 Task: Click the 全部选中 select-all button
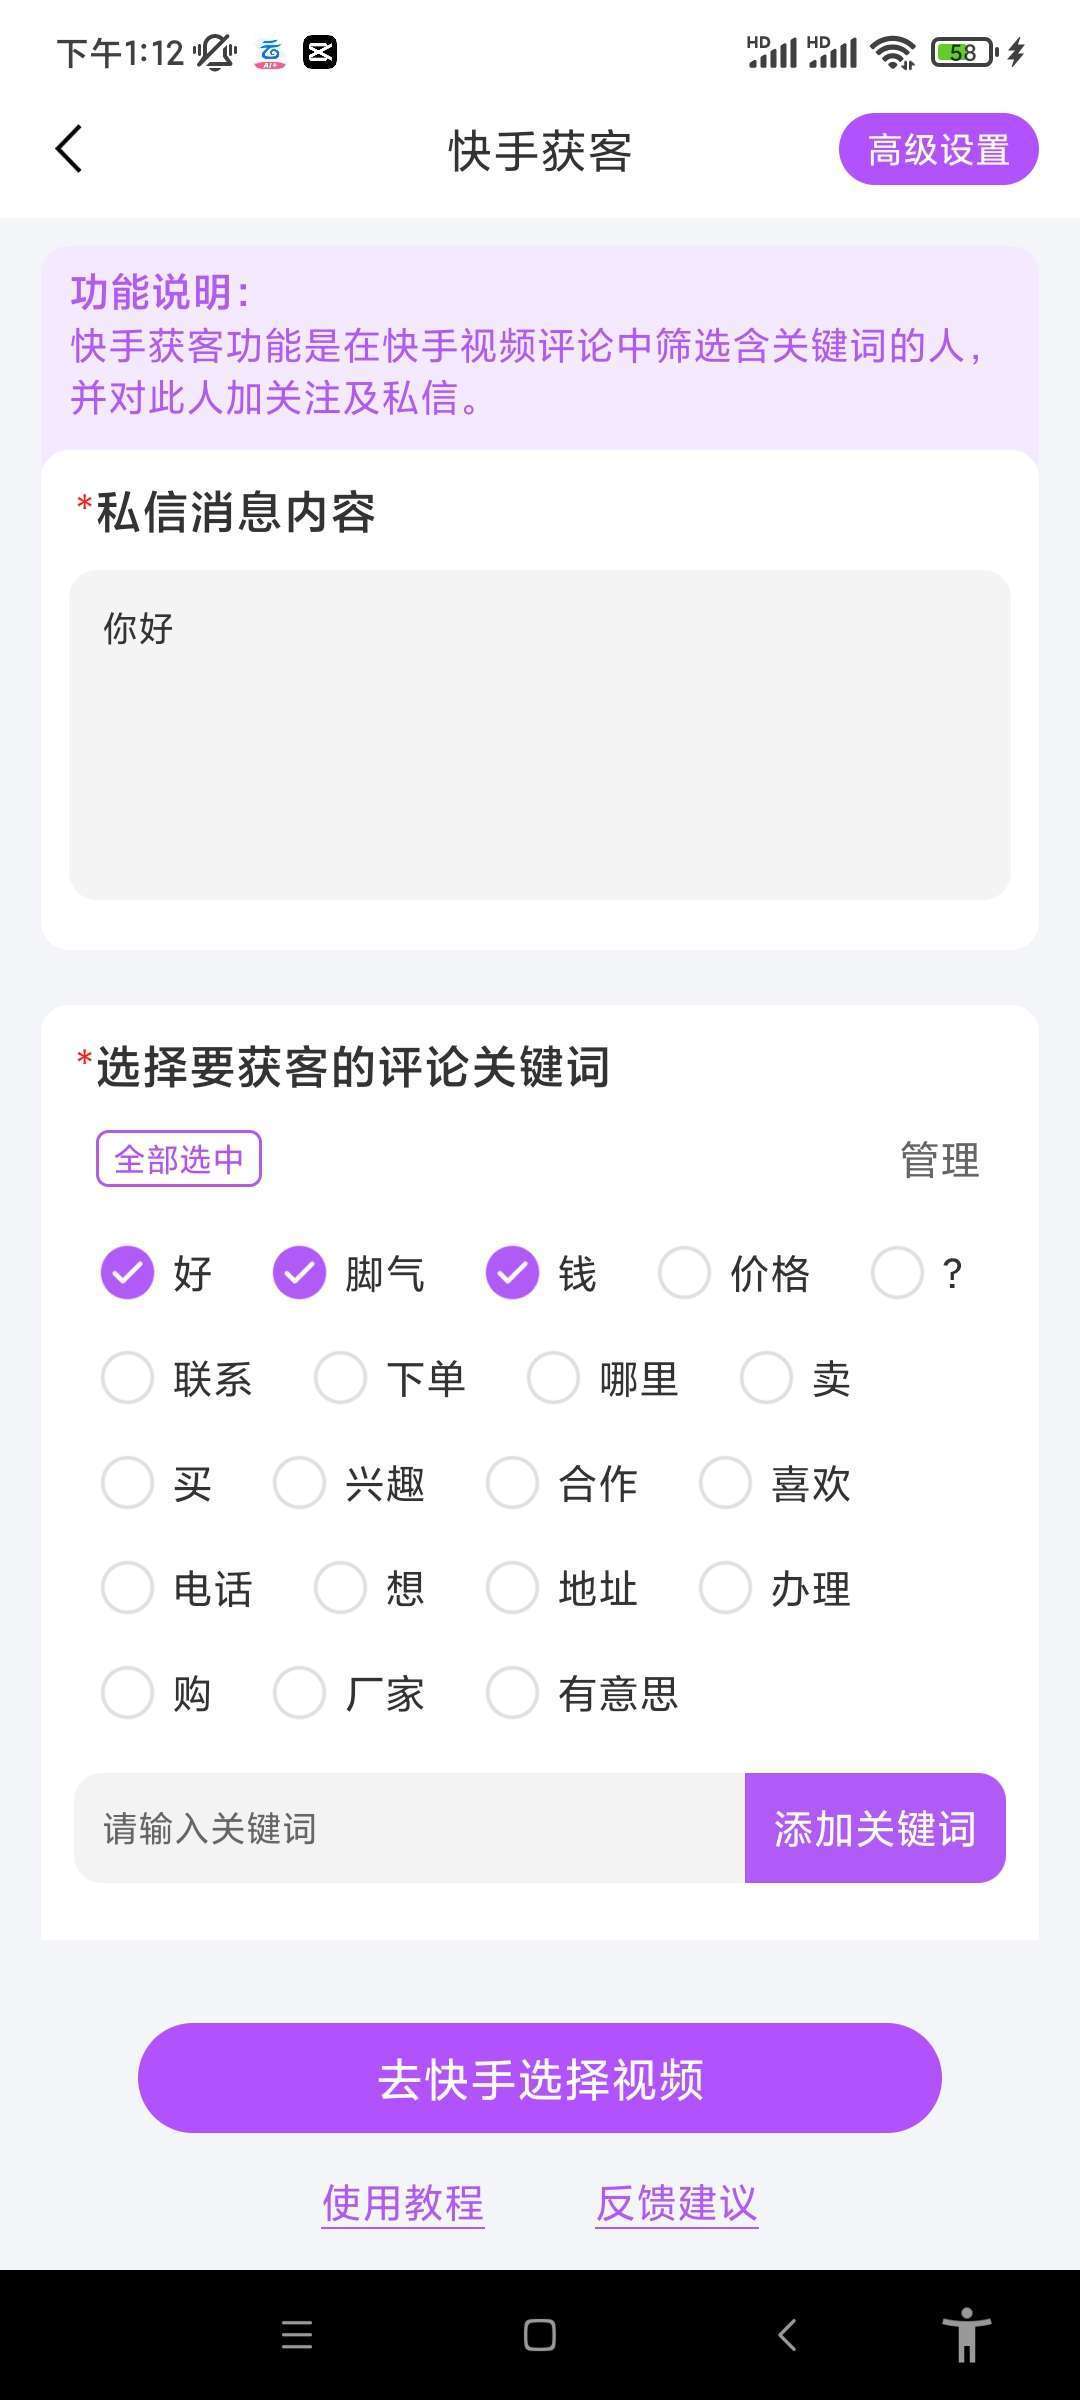coord(179,1159)
